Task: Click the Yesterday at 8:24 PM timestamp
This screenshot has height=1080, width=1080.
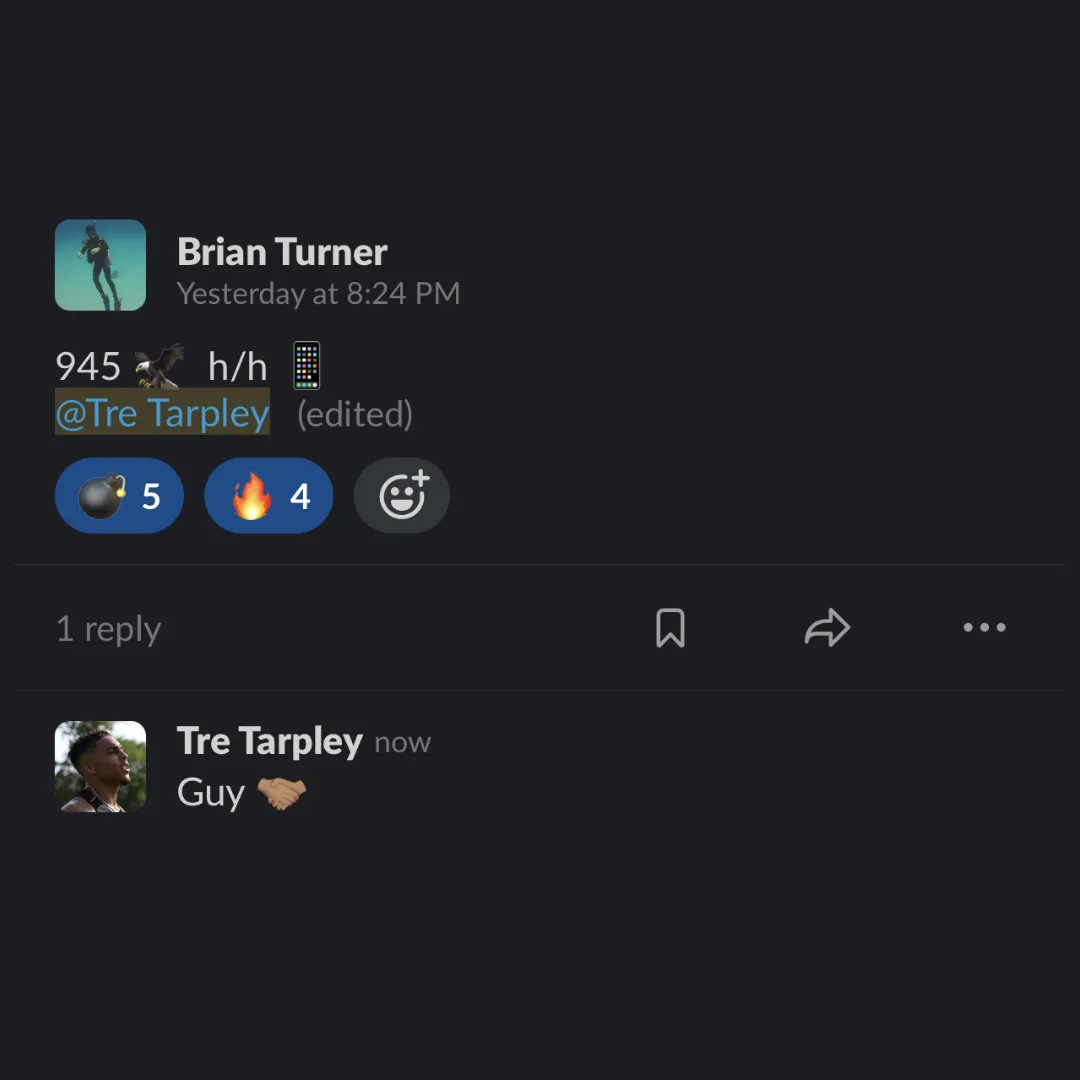Action: [x=318, y=293]
